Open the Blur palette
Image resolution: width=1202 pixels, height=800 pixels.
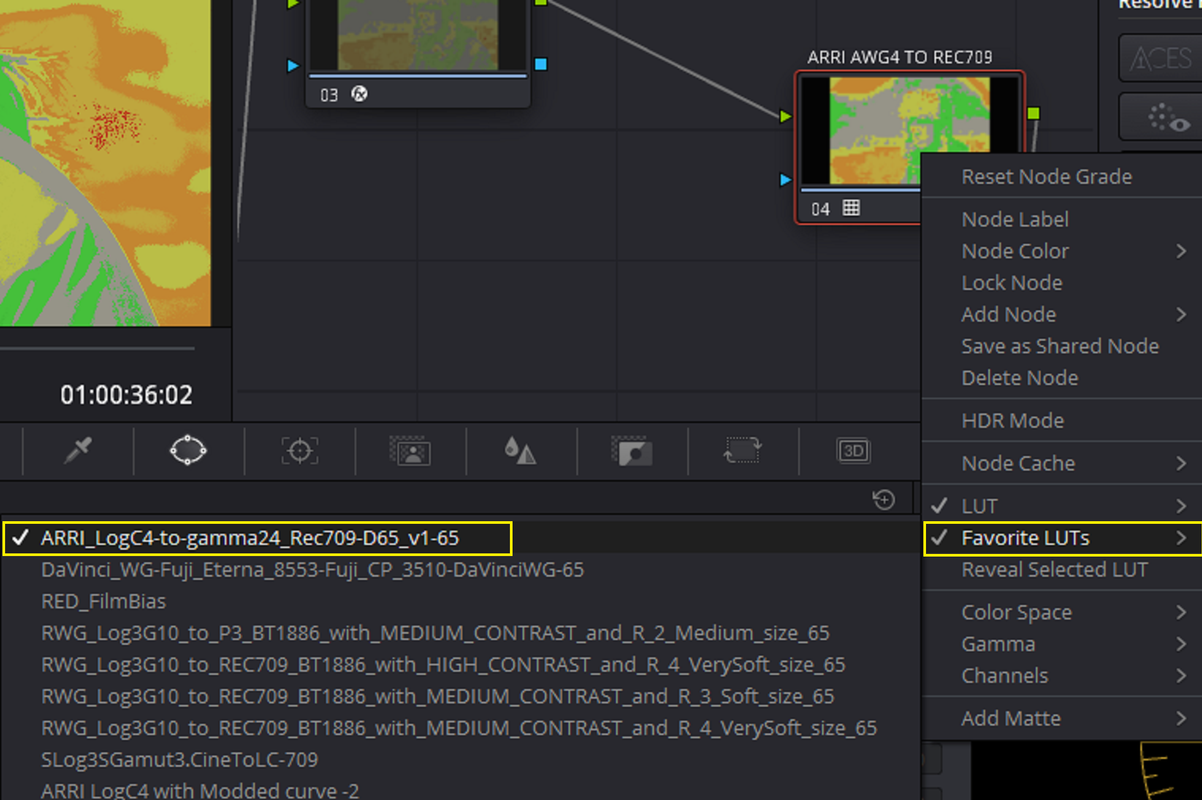(x=520, y=451)
